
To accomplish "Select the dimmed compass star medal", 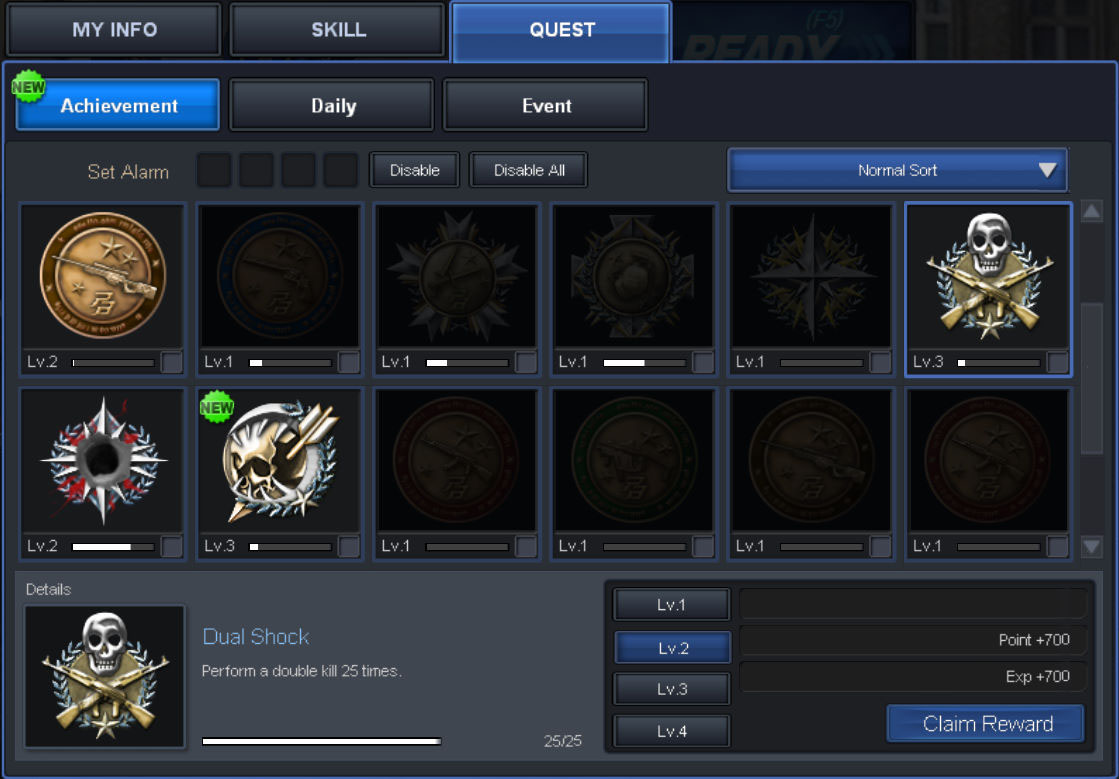I will point(811,277).
